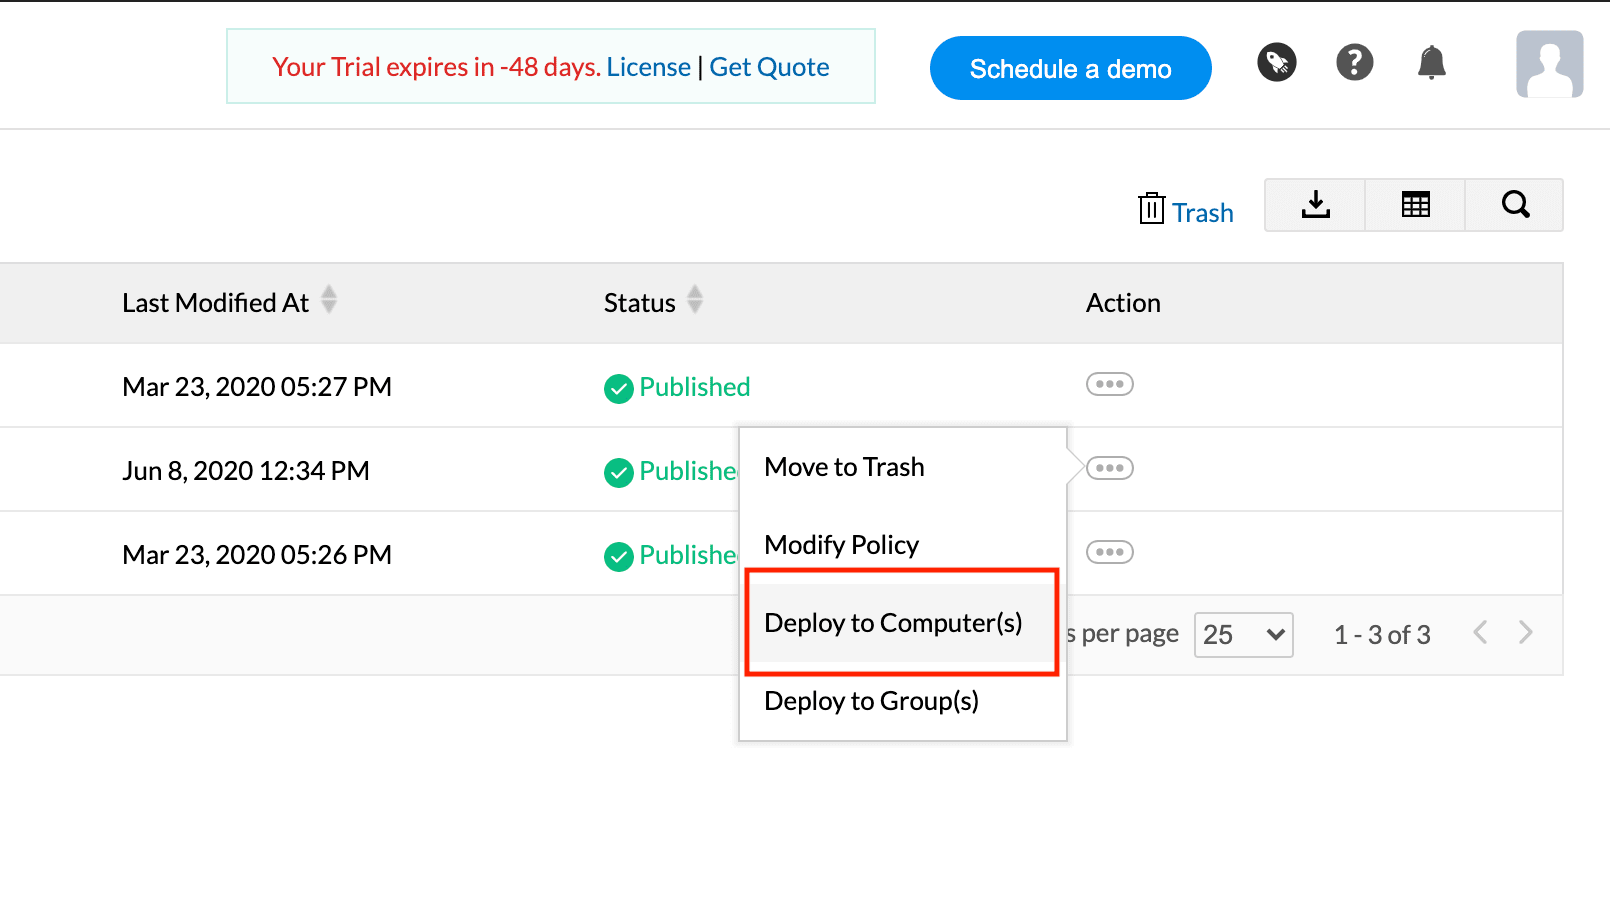Image resolution: width=1610 pixels, height=906 pixels.
Task: Click the search magnifier icon
Action: point(1515,205)
